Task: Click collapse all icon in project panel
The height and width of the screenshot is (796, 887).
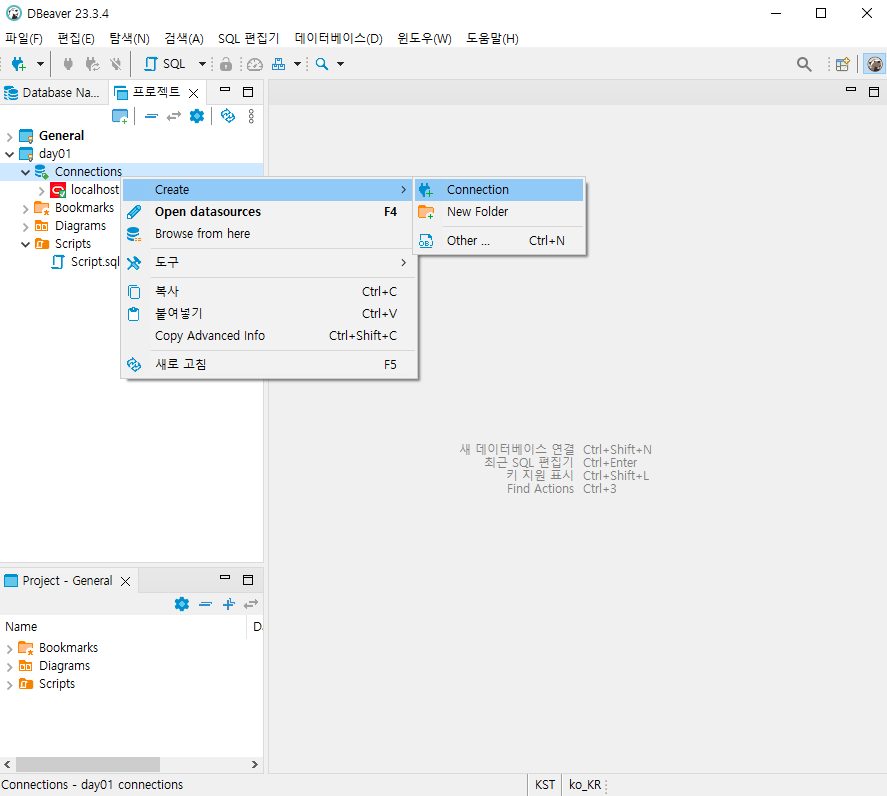Action: click(151, 116)
